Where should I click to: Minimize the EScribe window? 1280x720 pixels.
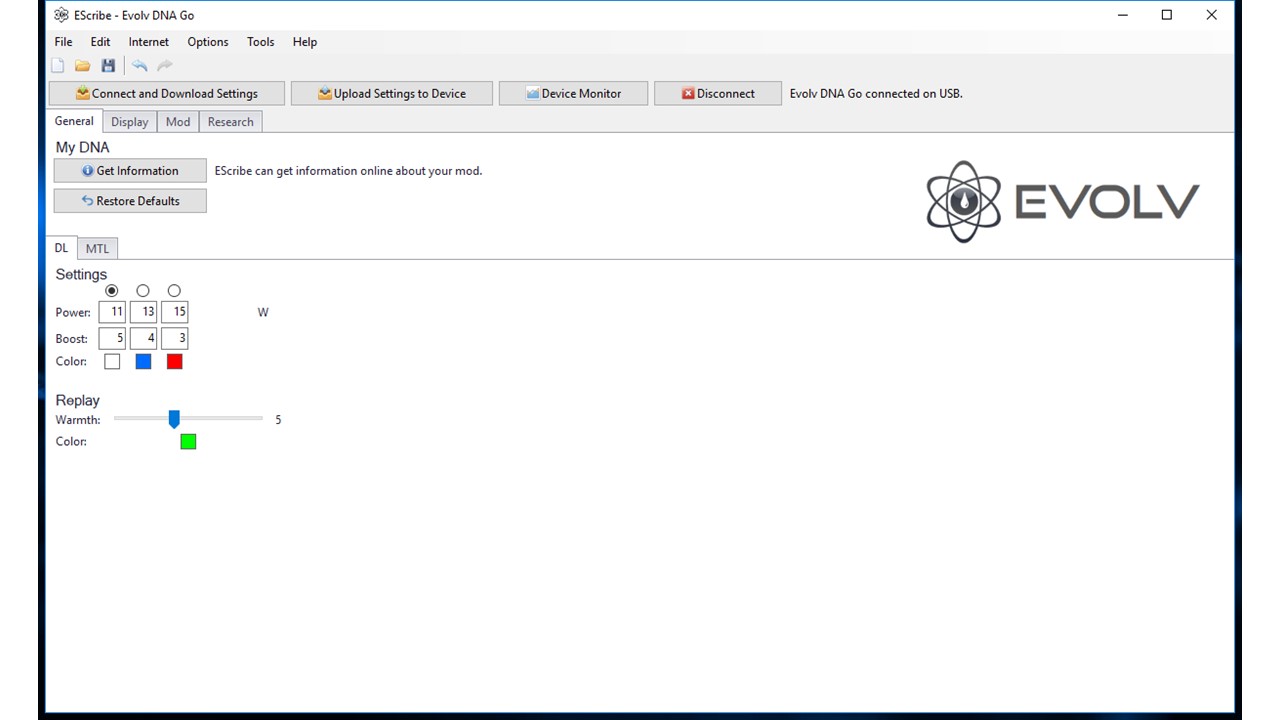[x=1122, y=15]
